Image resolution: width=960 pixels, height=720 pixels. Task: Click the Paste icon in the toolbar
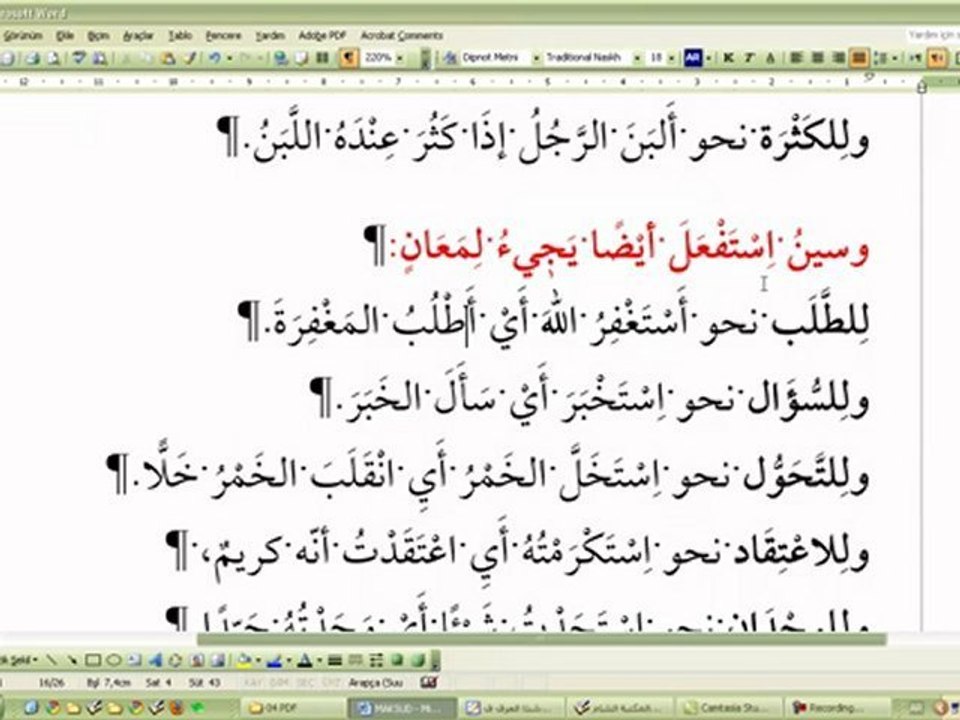[x=168, y=58]
